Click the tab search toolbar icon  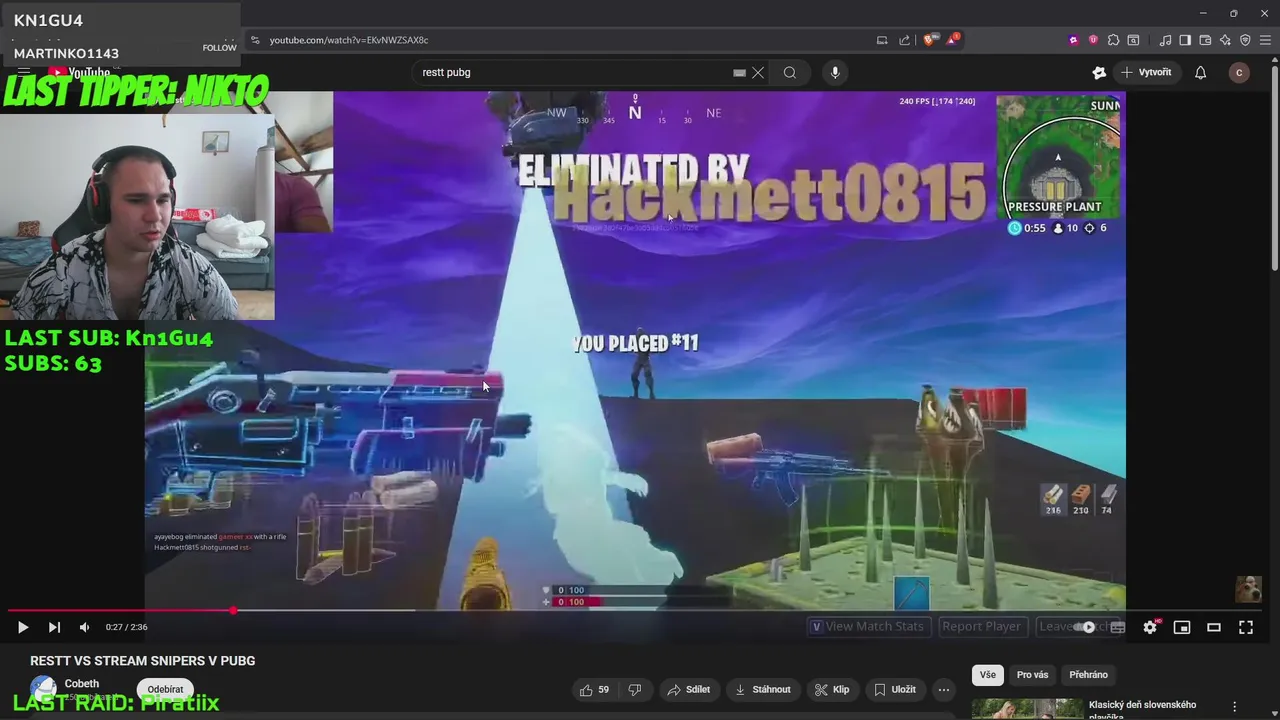point(1133,40)
